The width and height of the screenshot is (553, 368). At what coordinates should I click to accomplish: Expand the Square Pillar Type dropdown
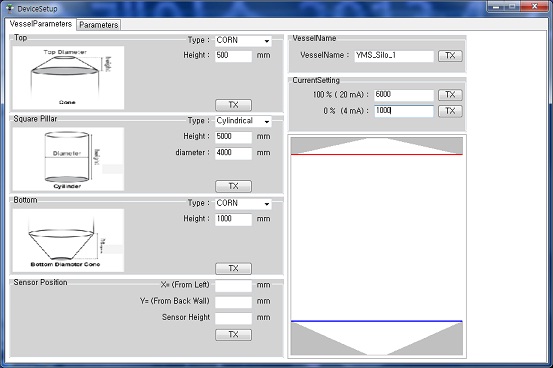[x=243, y=121]
